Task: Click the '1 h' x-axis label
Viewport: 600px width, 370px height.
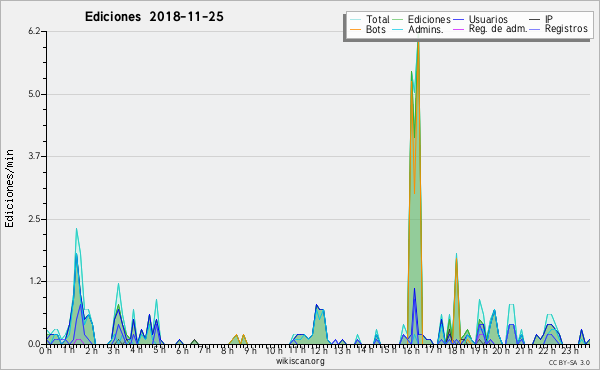Action: pyautogui.click(x=68, y=350)
